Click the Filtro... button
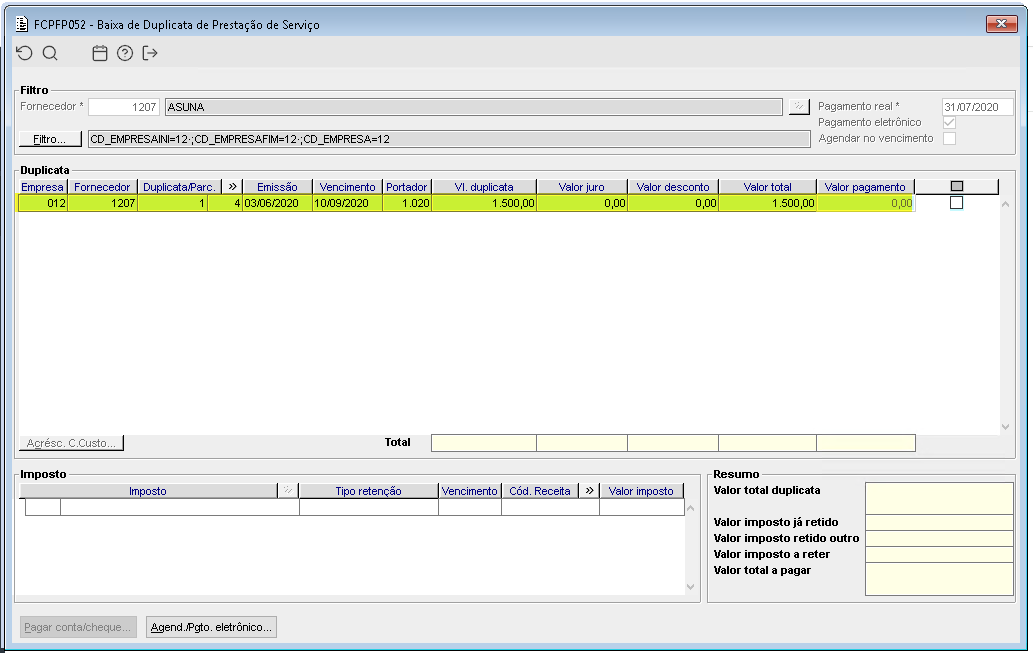The width and height of the screenshot is (1033, 653). (x=50, y=139)
